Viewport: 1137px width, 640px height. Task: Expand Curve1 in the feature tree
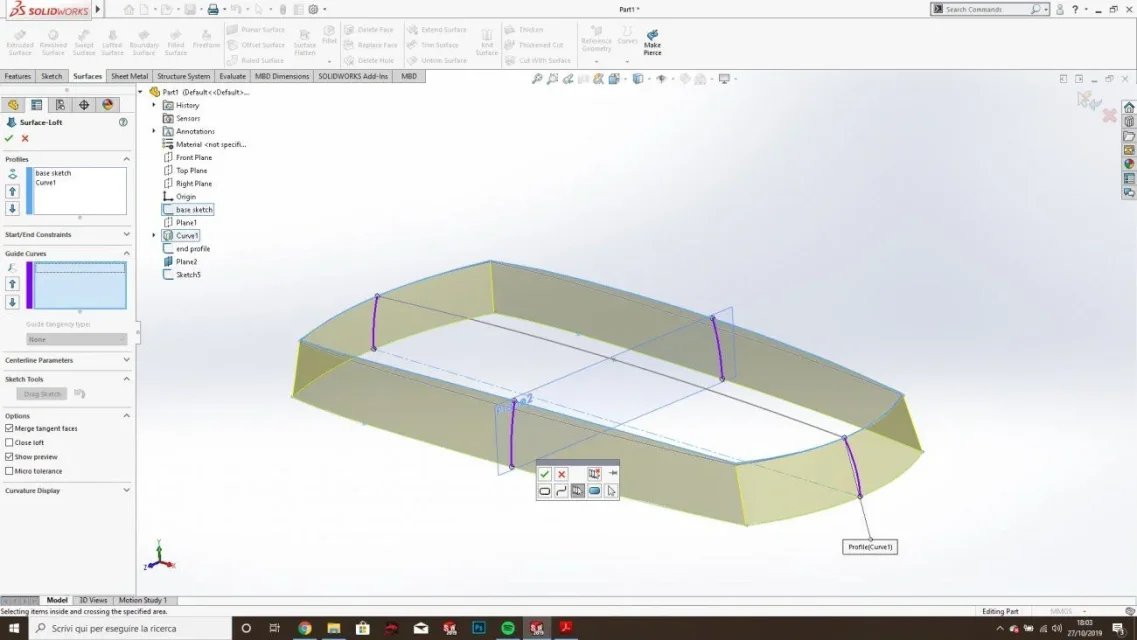[154, 236]
